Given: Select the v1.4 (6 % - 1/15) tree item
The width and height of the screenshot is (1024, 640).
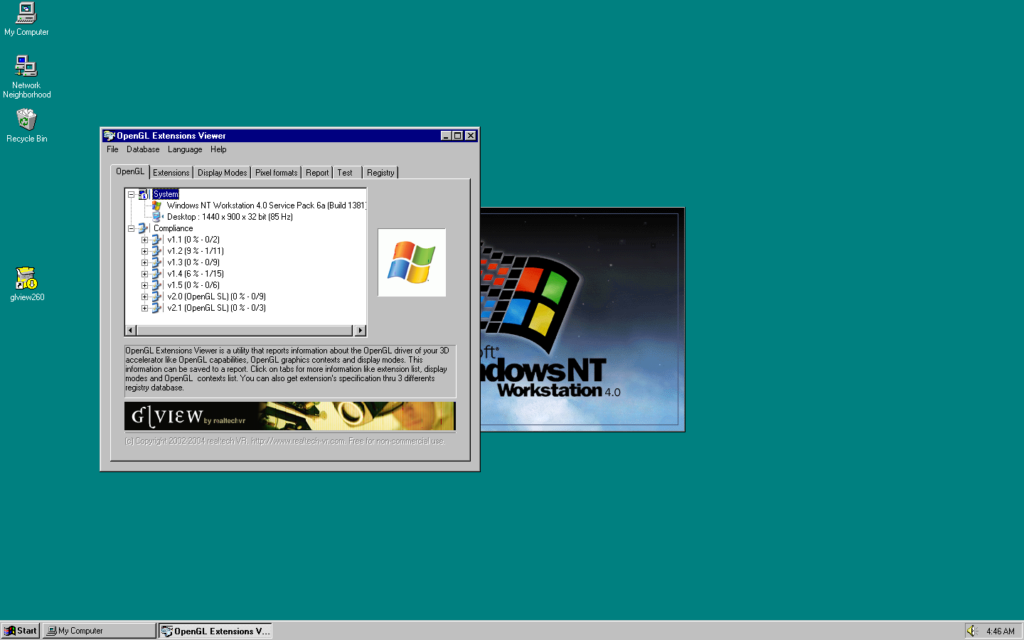Looking at the screenshot, I should (x=195, y=274).
